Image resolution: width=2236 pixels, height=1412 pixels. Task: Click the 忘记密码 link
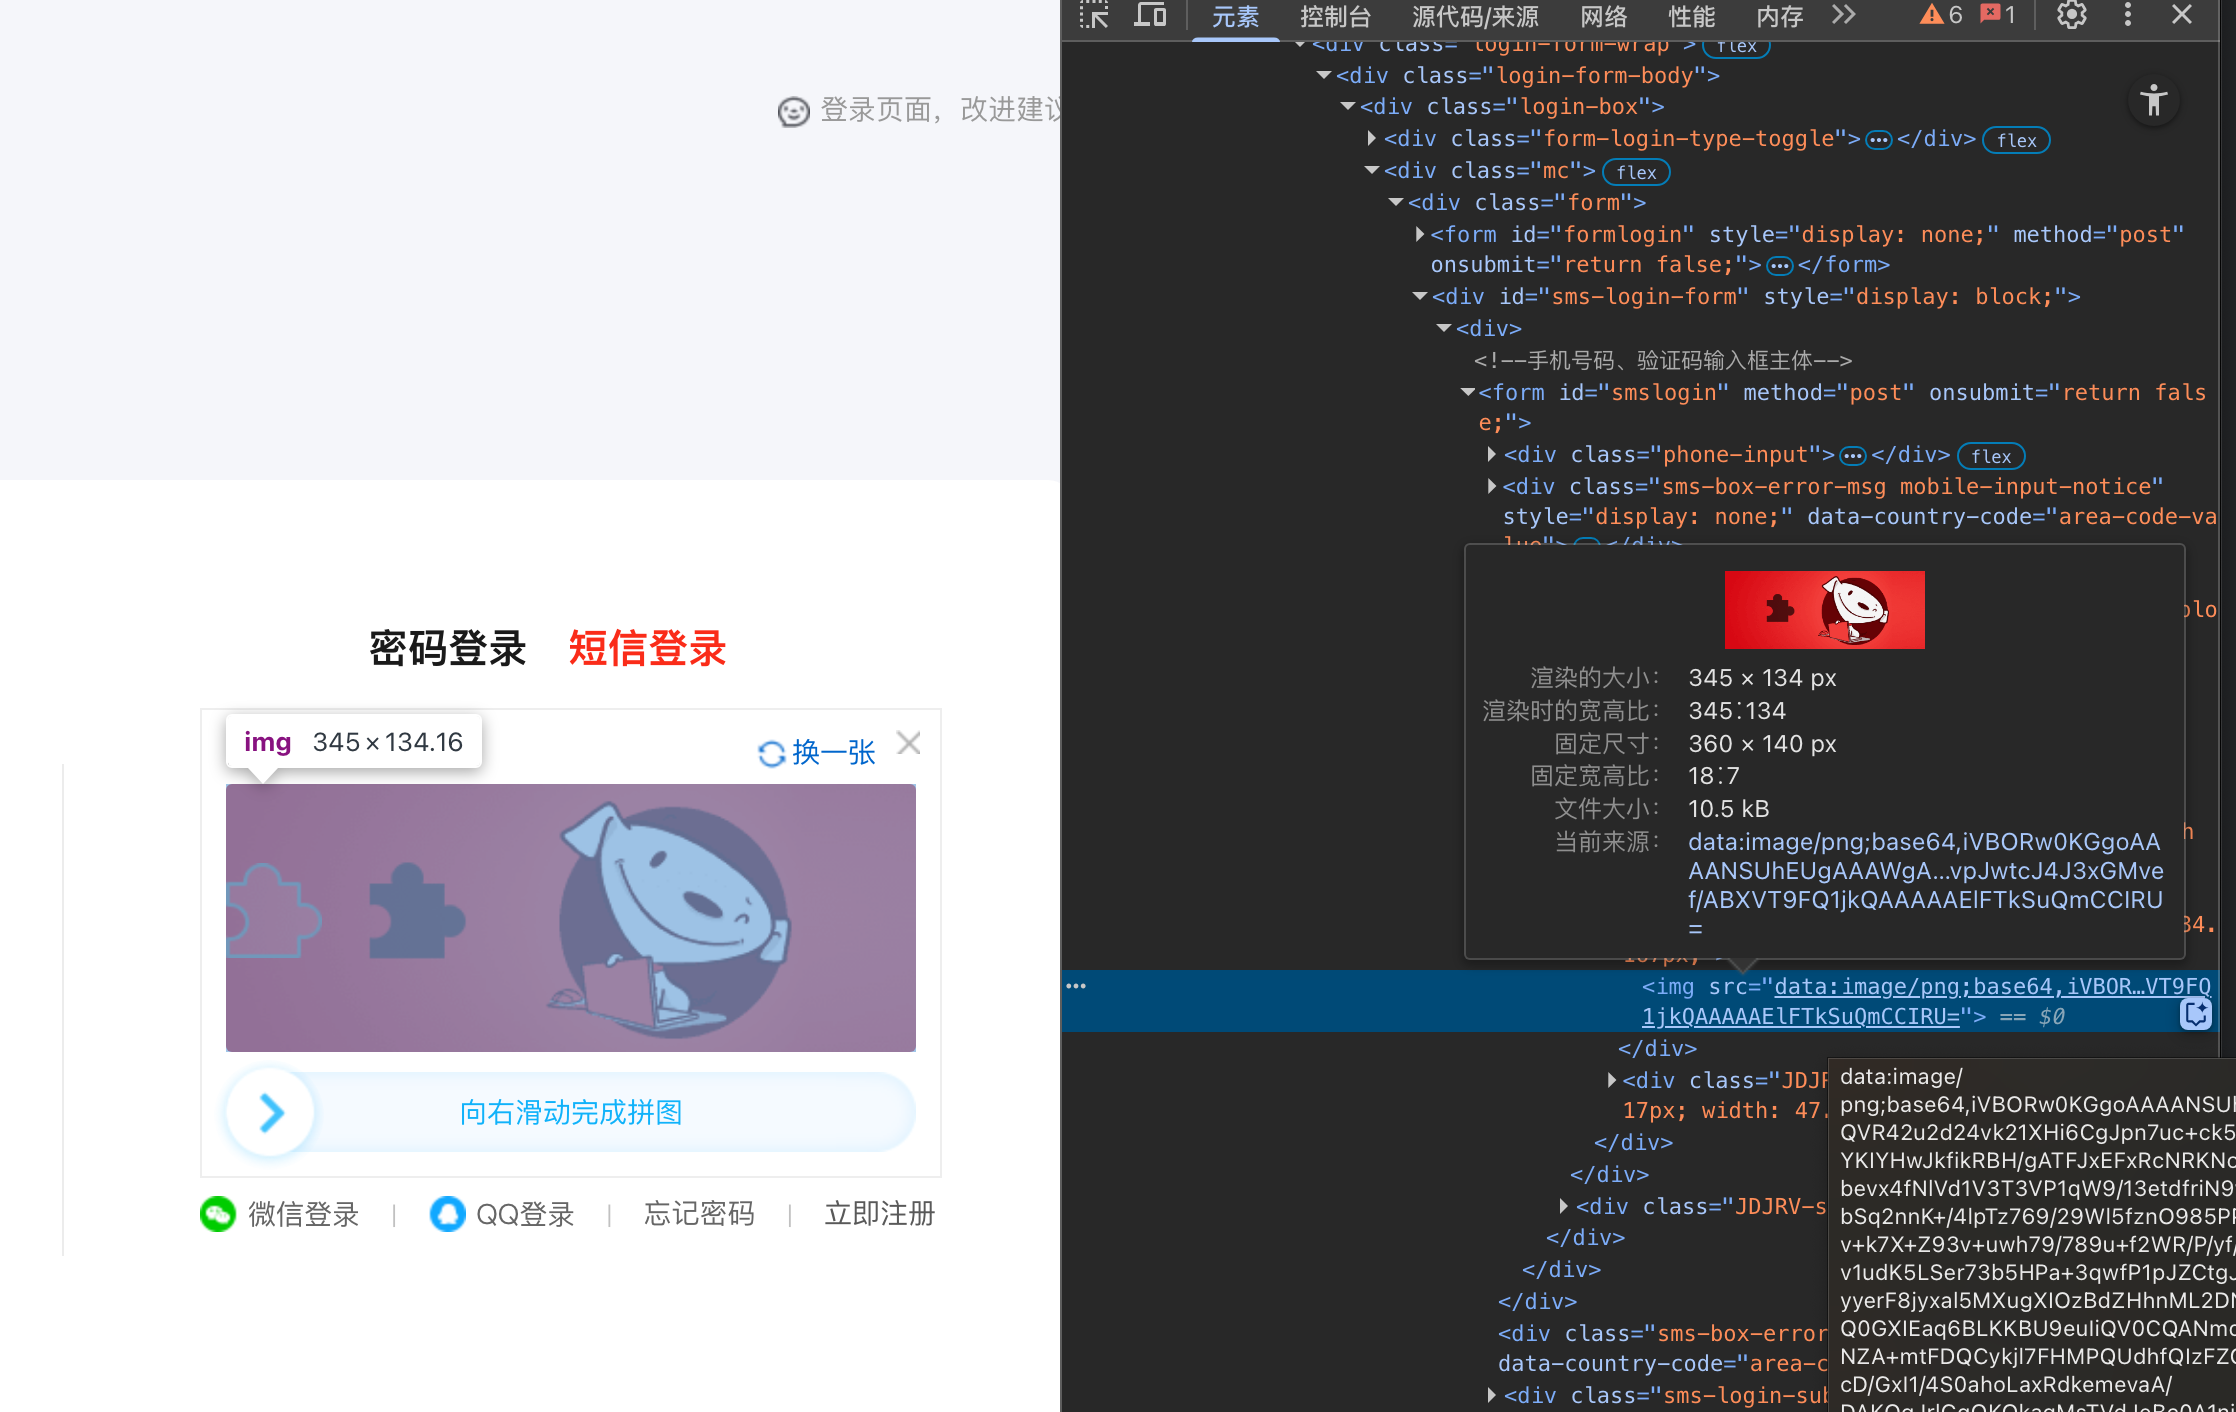click(699, 1213)
